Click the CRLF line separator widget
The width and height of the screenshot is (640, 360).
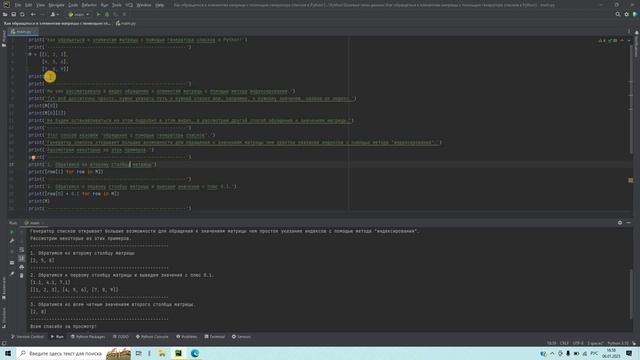[564, 343]
